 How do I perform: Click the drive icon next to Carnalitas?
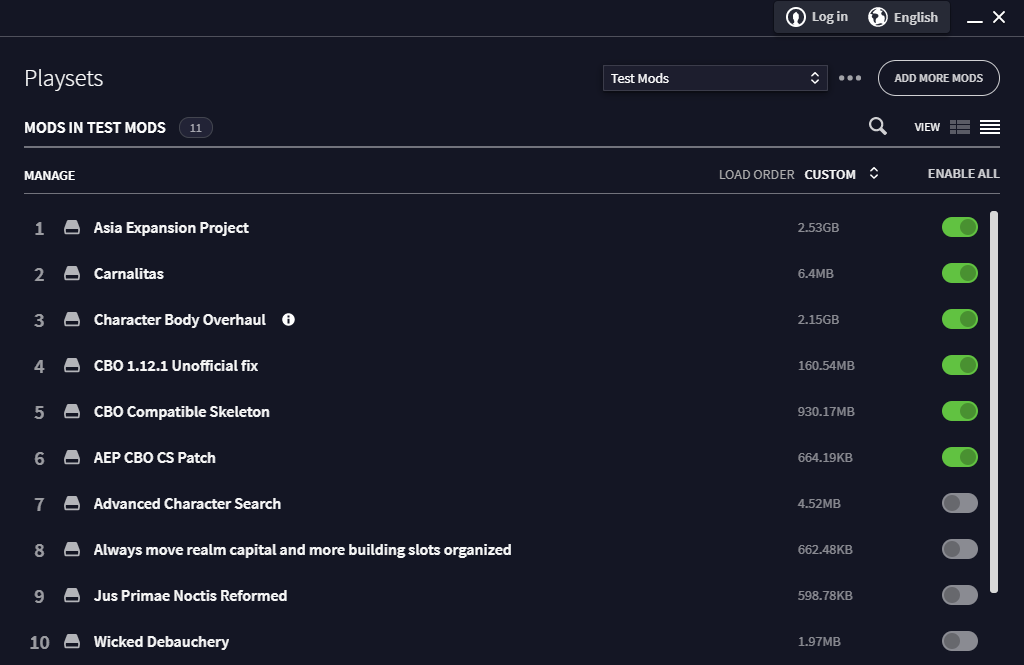point(72,274)
